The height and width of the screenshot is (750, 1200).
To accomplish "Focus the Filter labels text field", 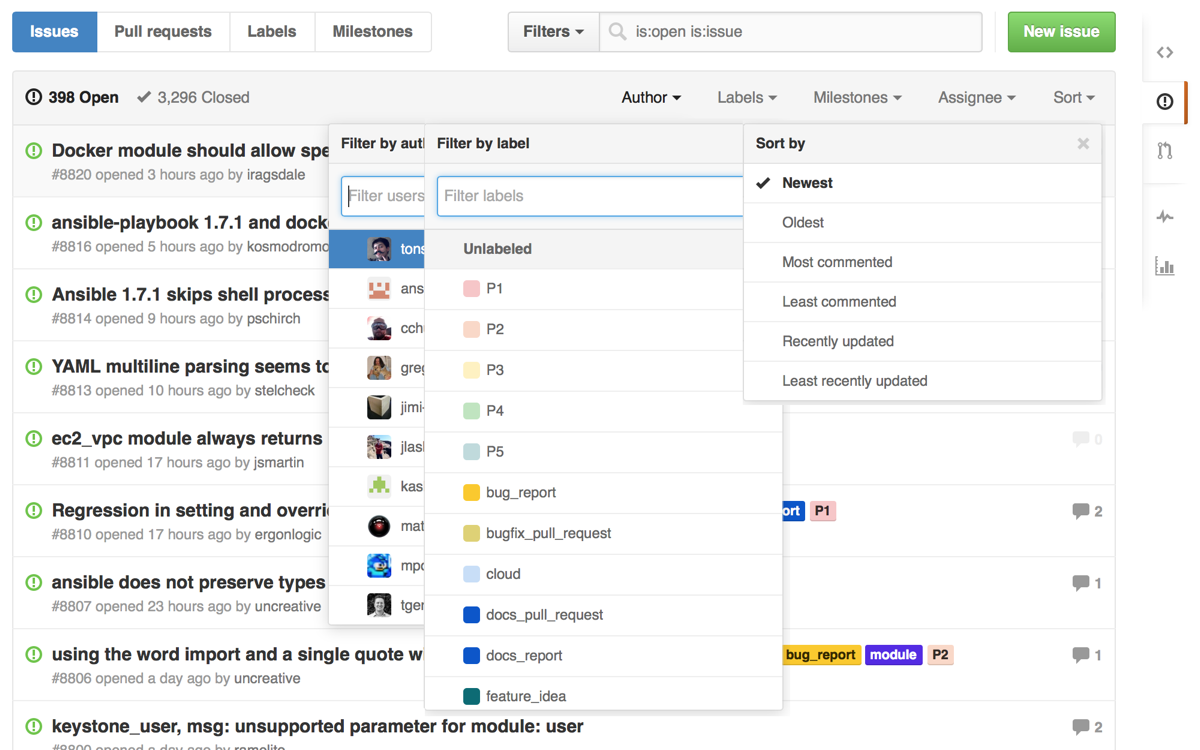I will [x=590, y=196].
